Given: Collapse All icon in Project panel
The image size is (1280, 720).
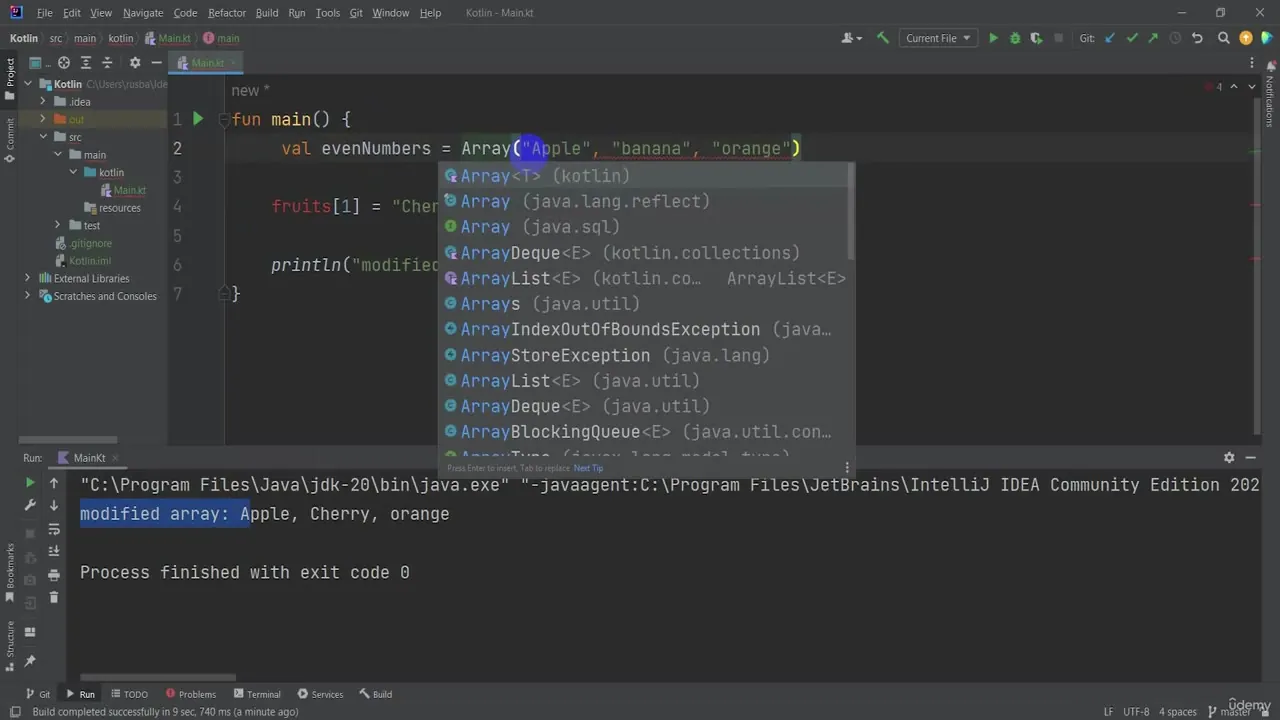Looking at the screenshot, I should (107, 62).
